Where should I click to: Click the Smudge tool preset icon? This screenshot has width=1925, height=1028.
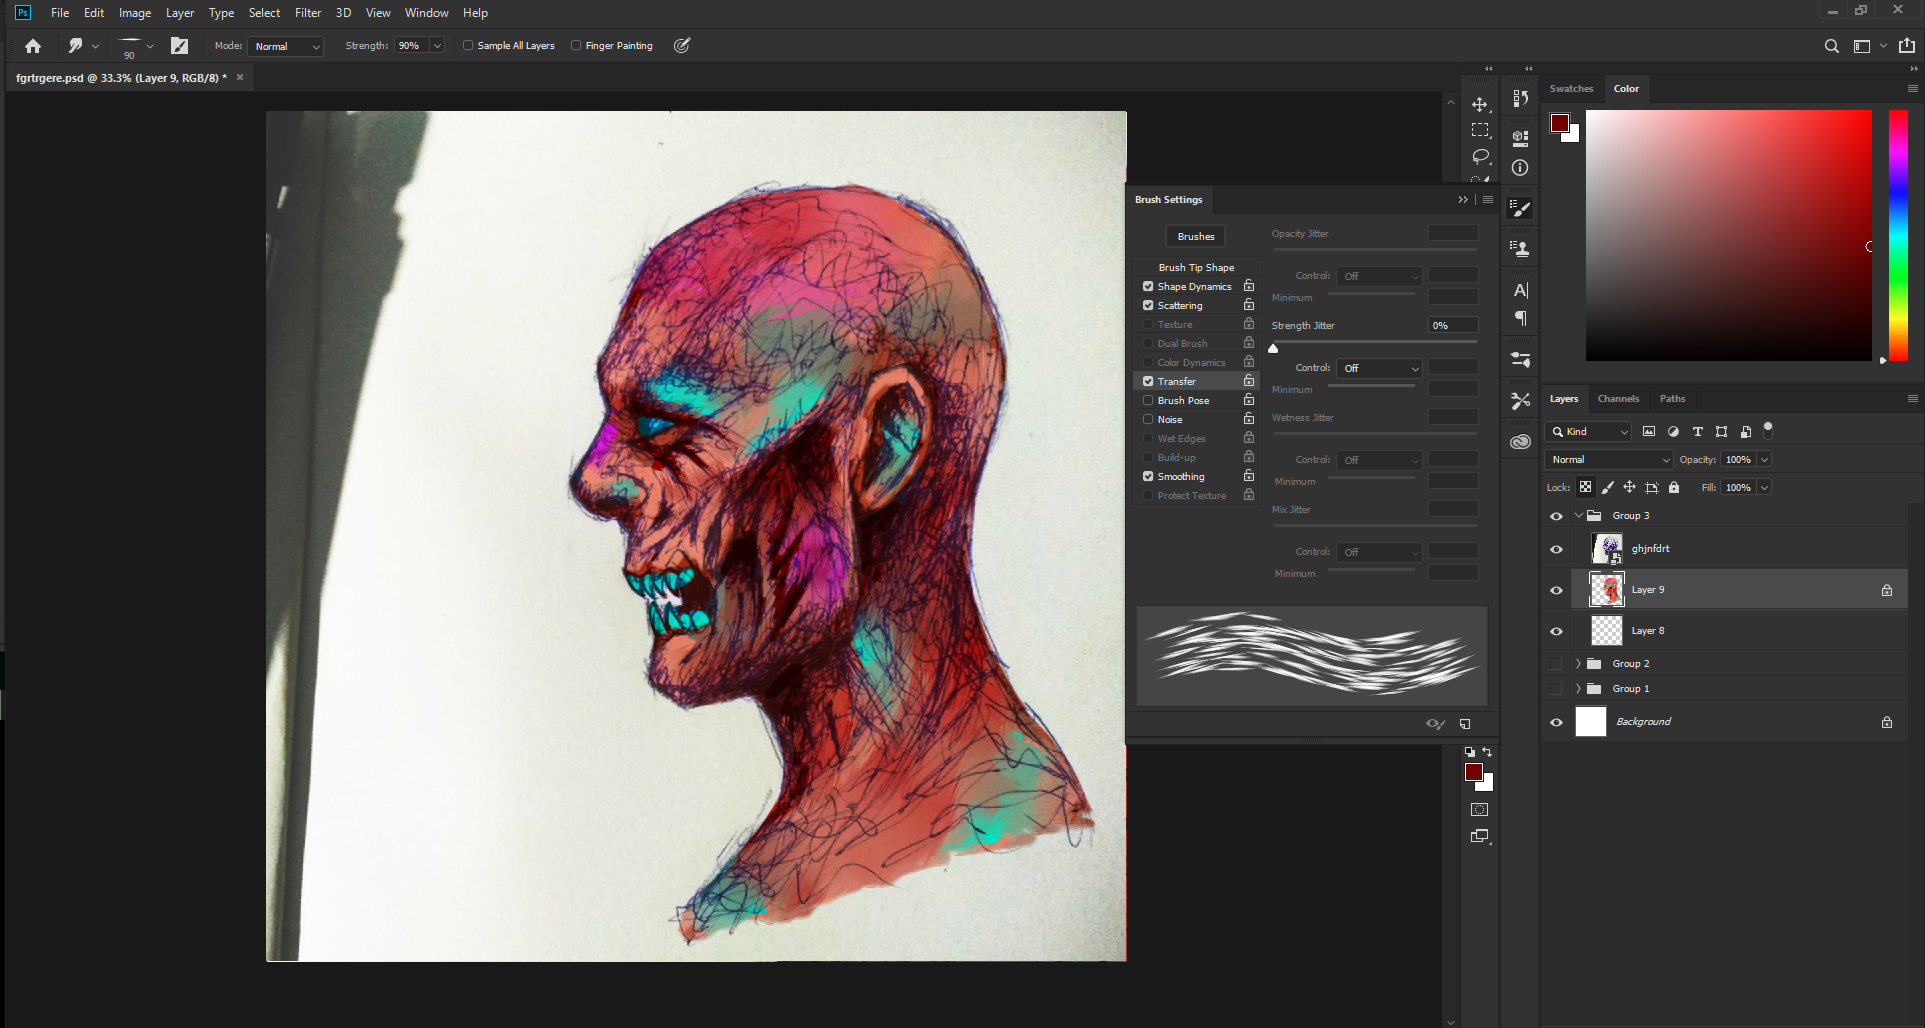point(75,46)
